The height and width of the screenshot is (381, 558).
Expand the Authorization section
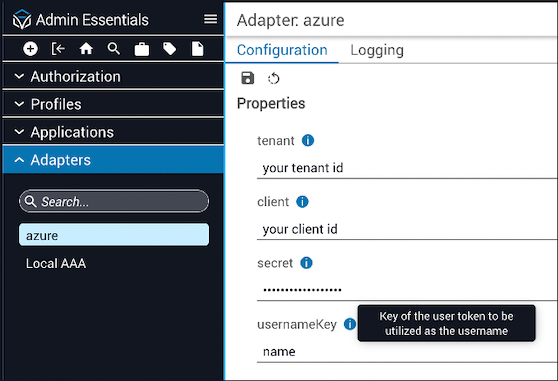tap(113, 76)
